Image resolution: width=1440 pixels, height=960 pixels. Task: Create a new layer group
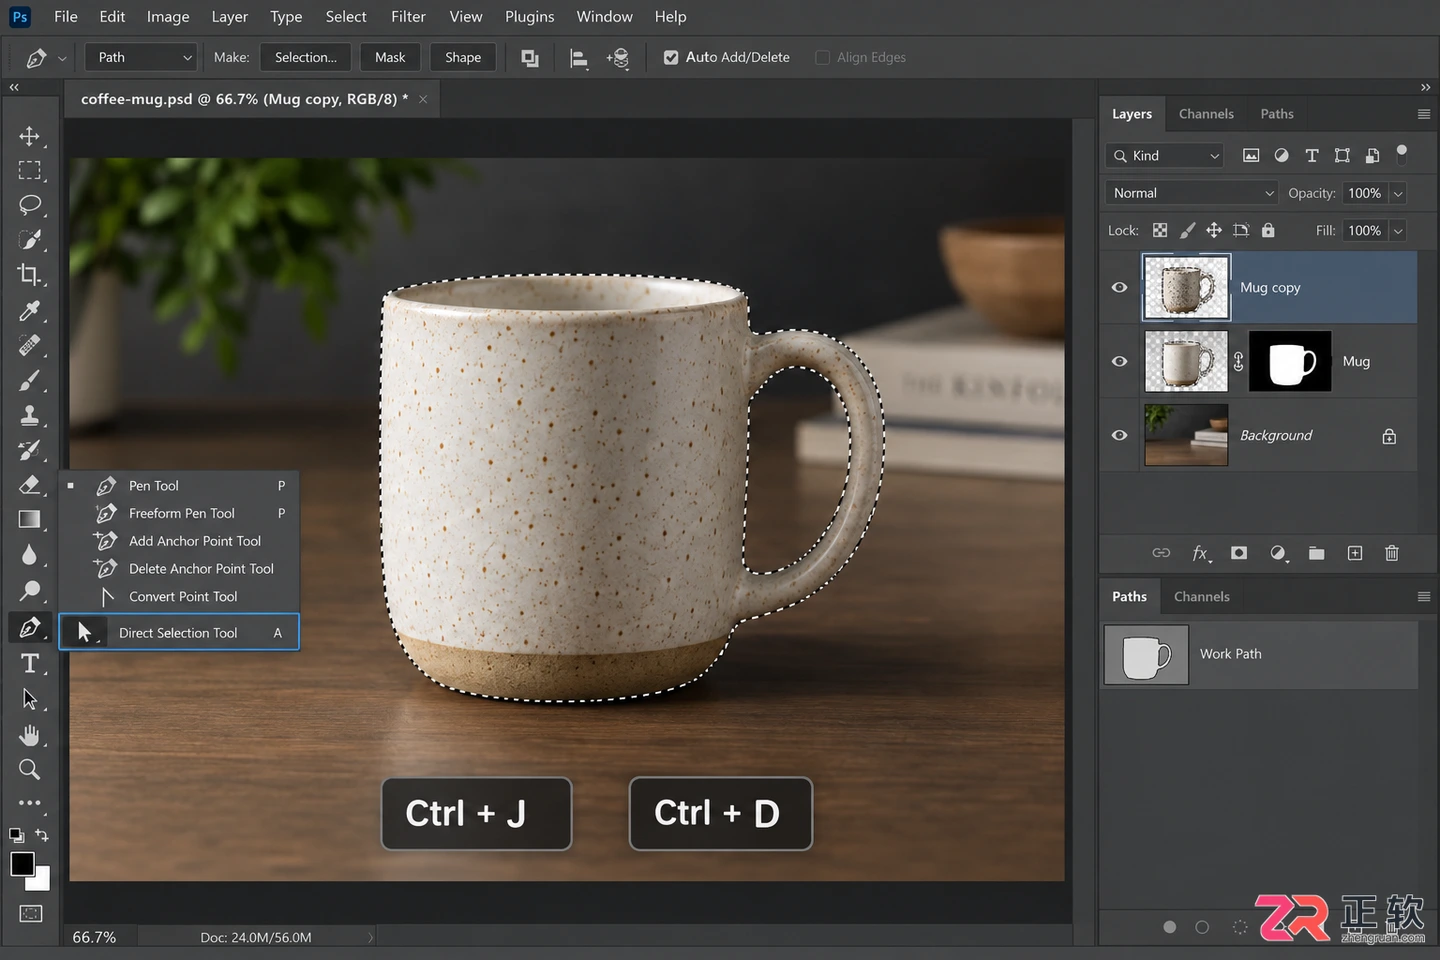[1316, 553]
